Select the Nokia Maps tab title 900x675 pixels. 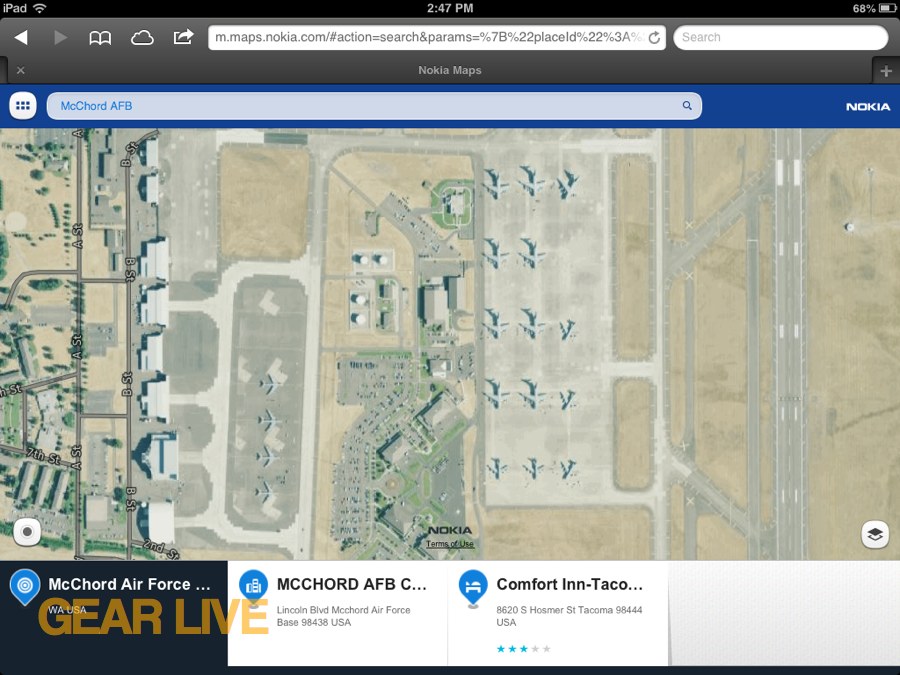[x=449, y=70]
